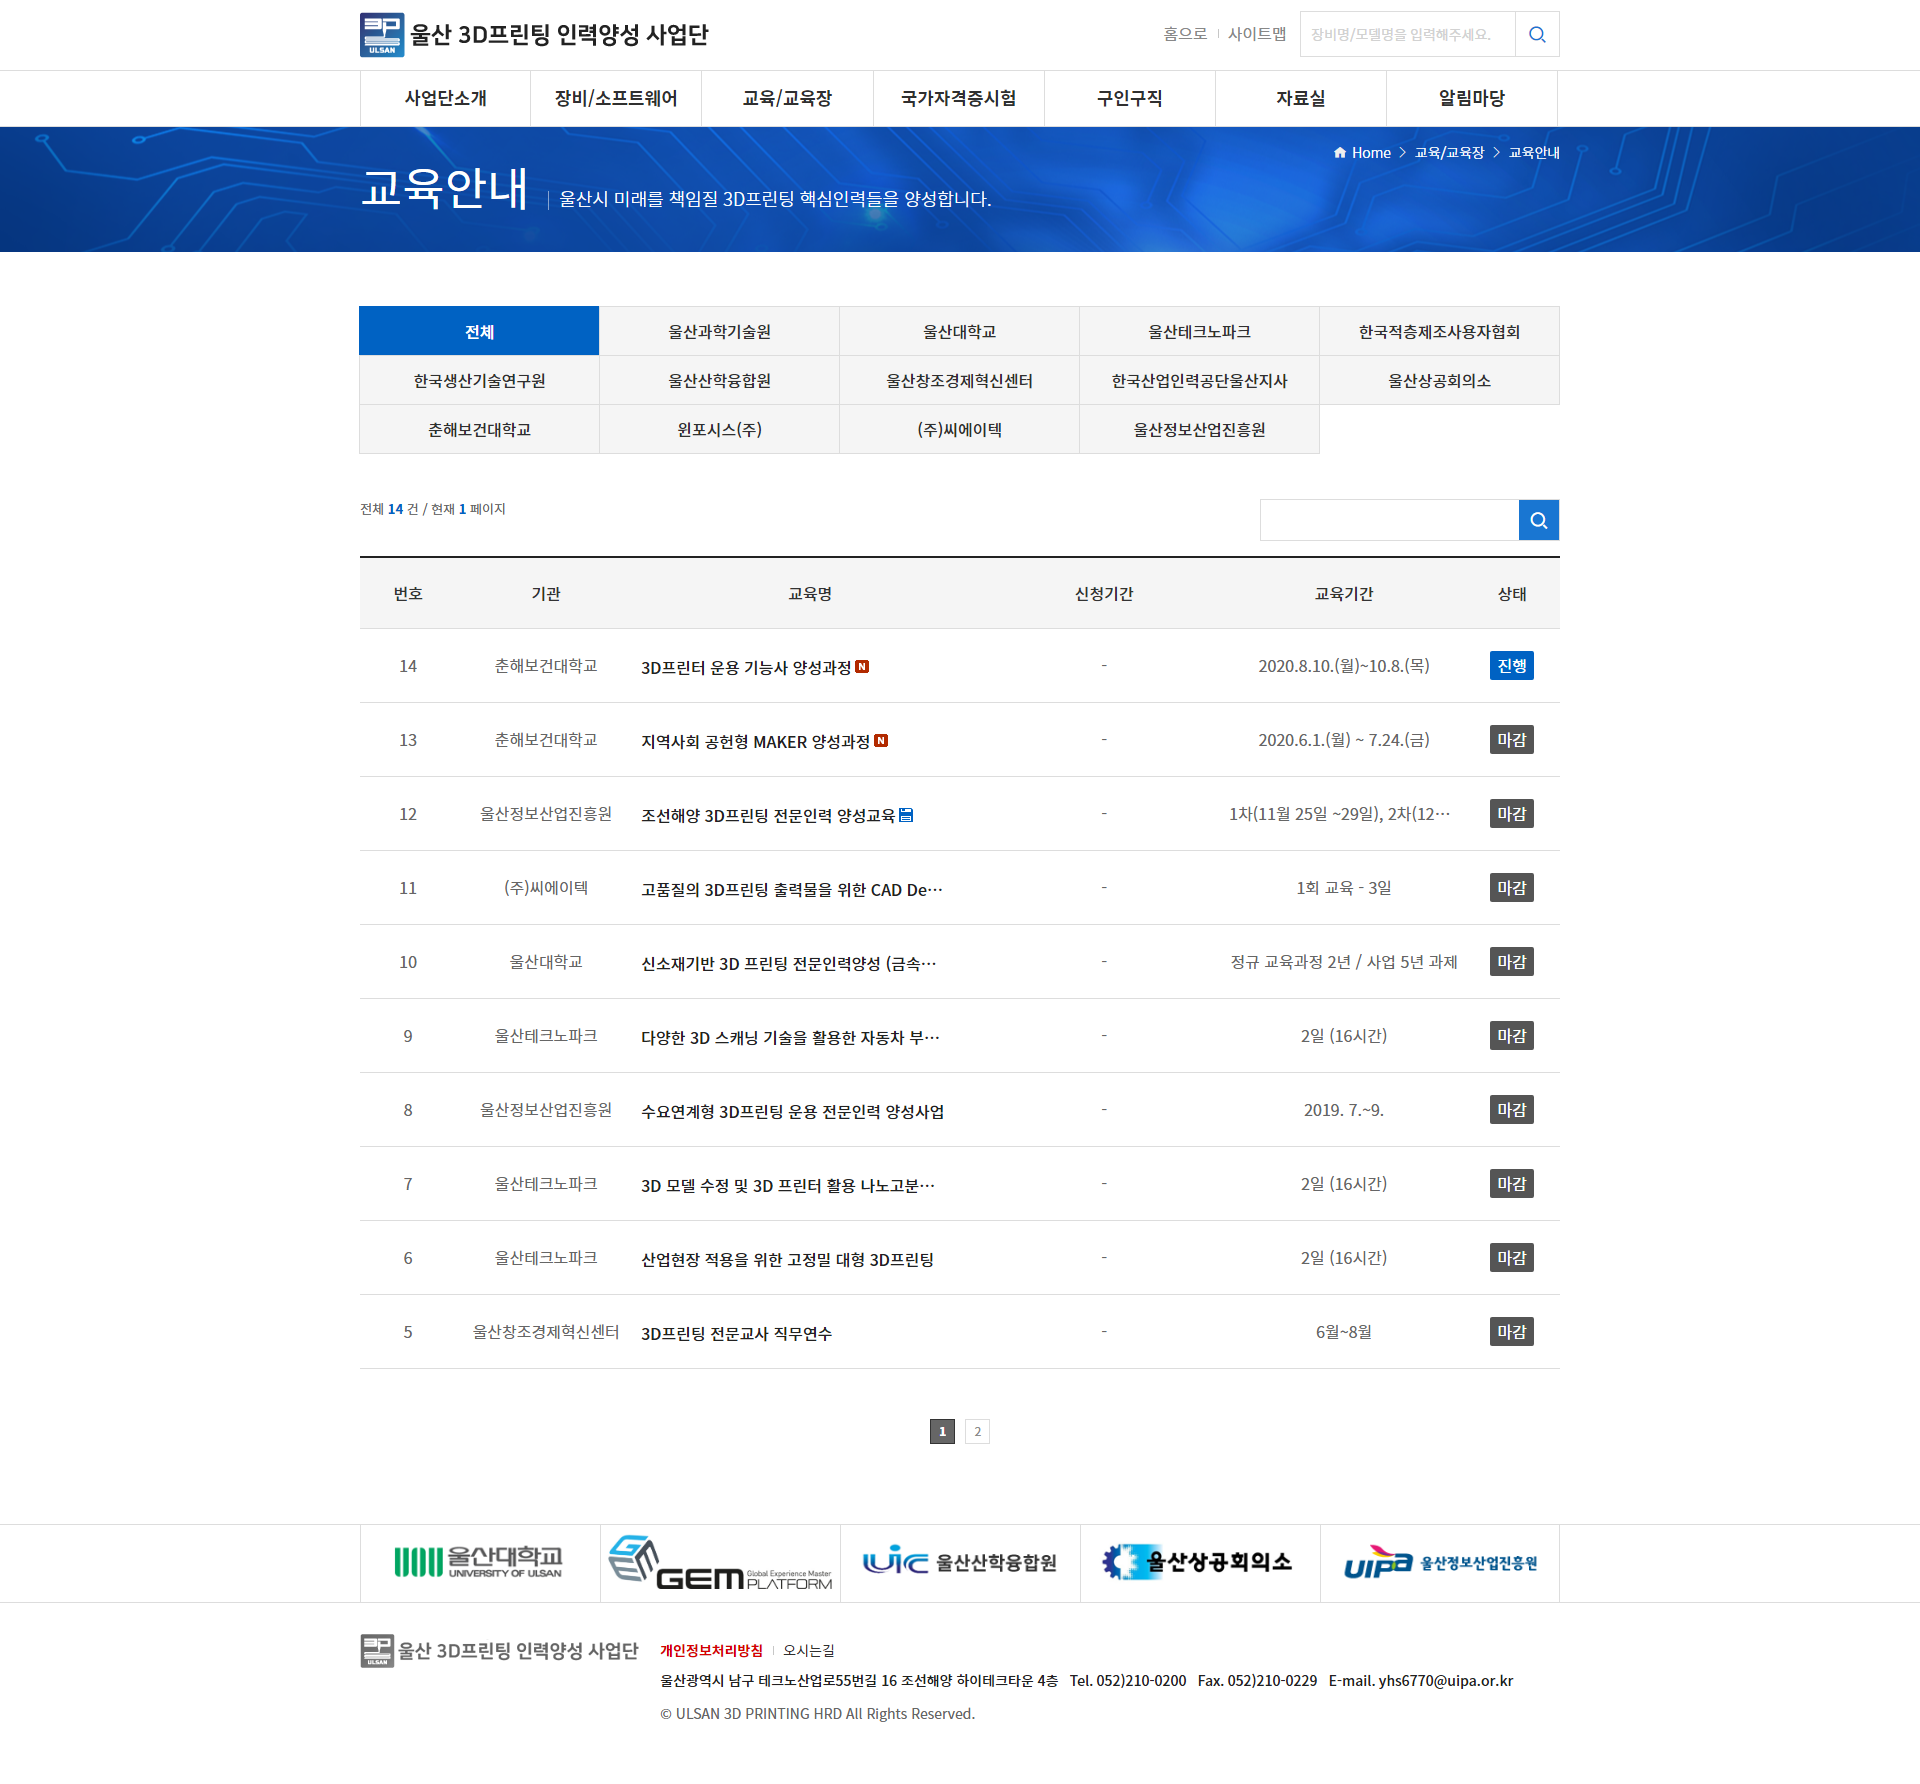Click the 사이트맵 link in header
This screenshot has width=1920, height=1784.
pos(1256,34)
